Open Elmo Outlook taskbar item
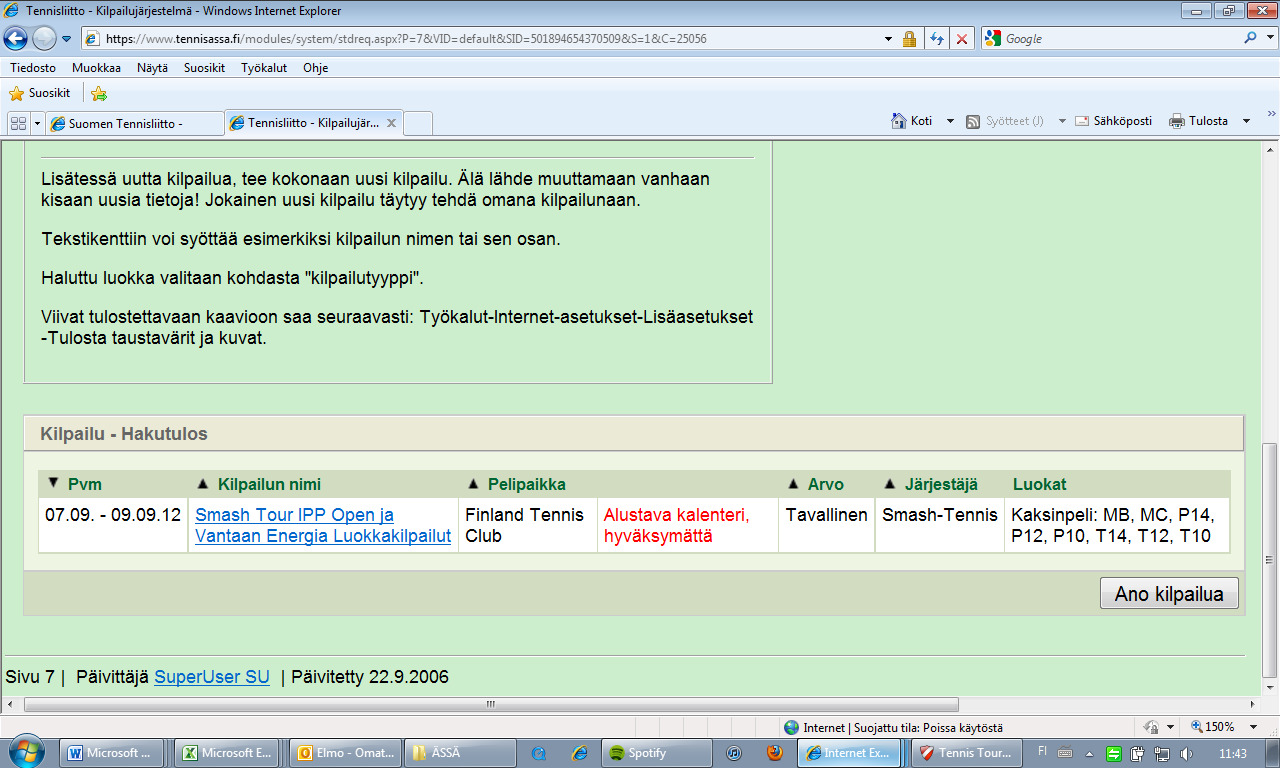This screenshot has width=1280, height=768. point(343,753)
